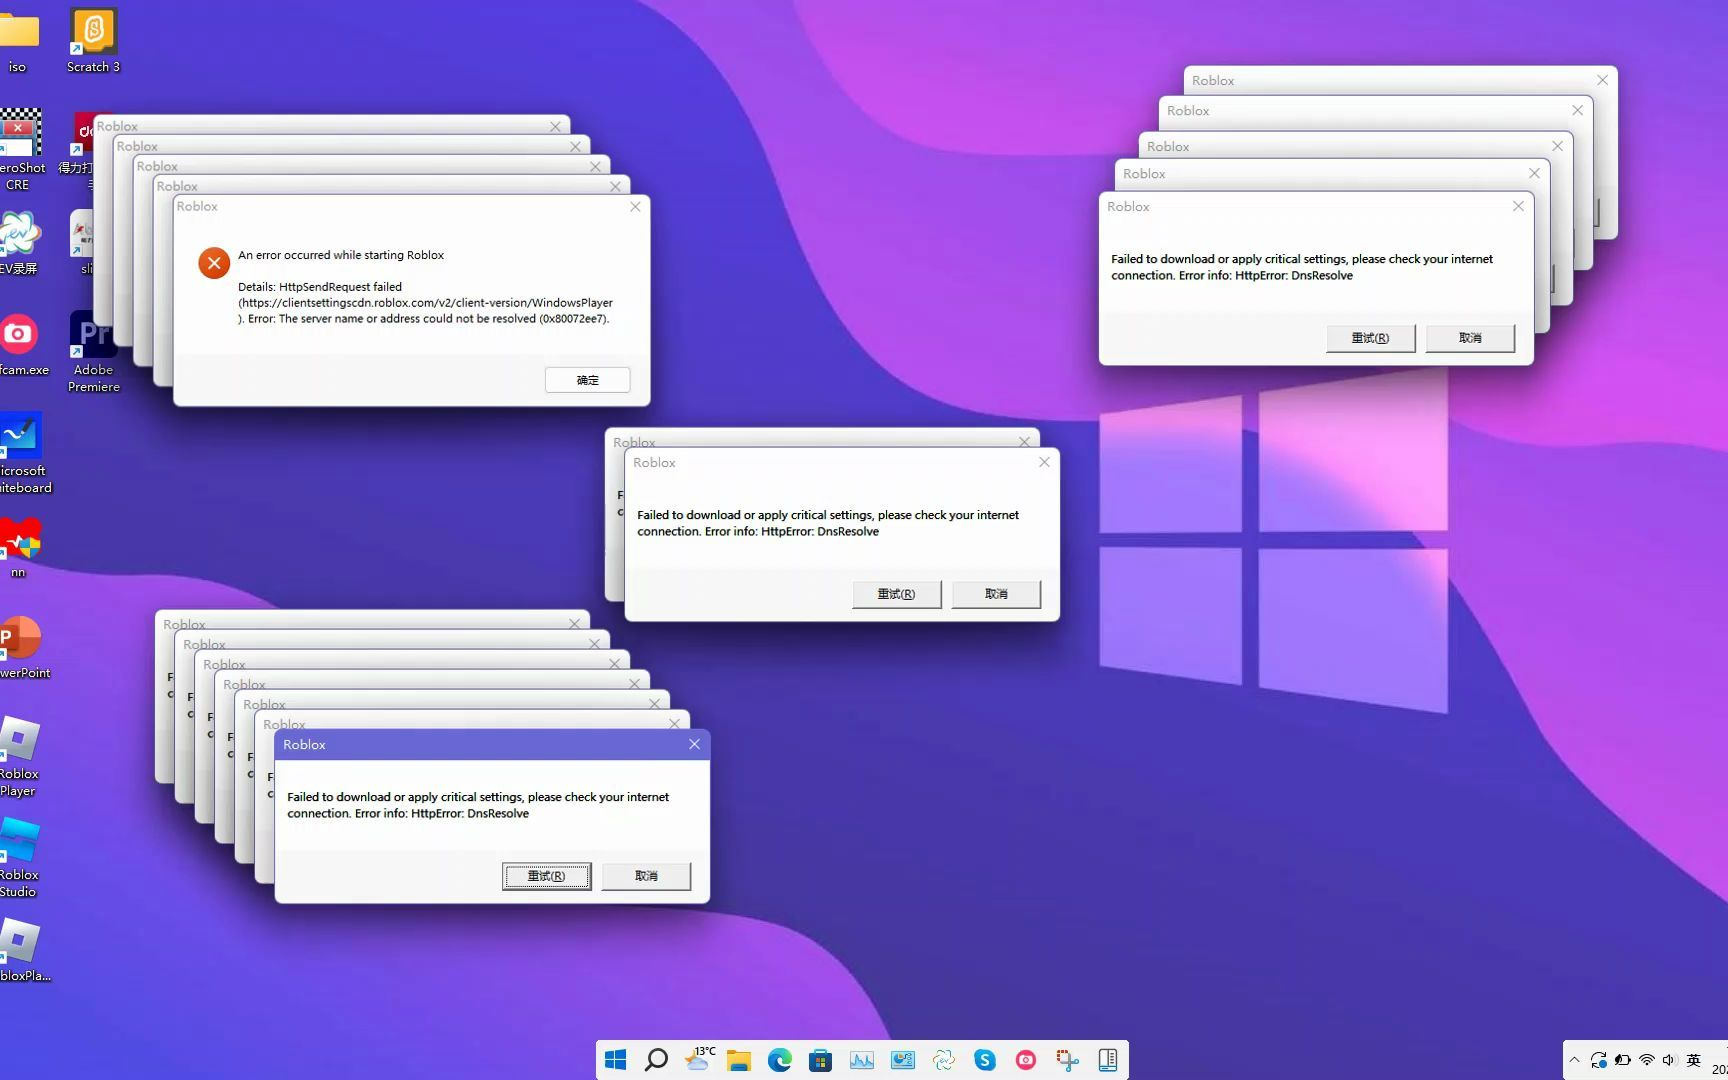Click 重试(R) on the frontmost Roblox dialog
This screenshot has width=1728, height=1080.
pyautogui.click(x=546, y=875)
